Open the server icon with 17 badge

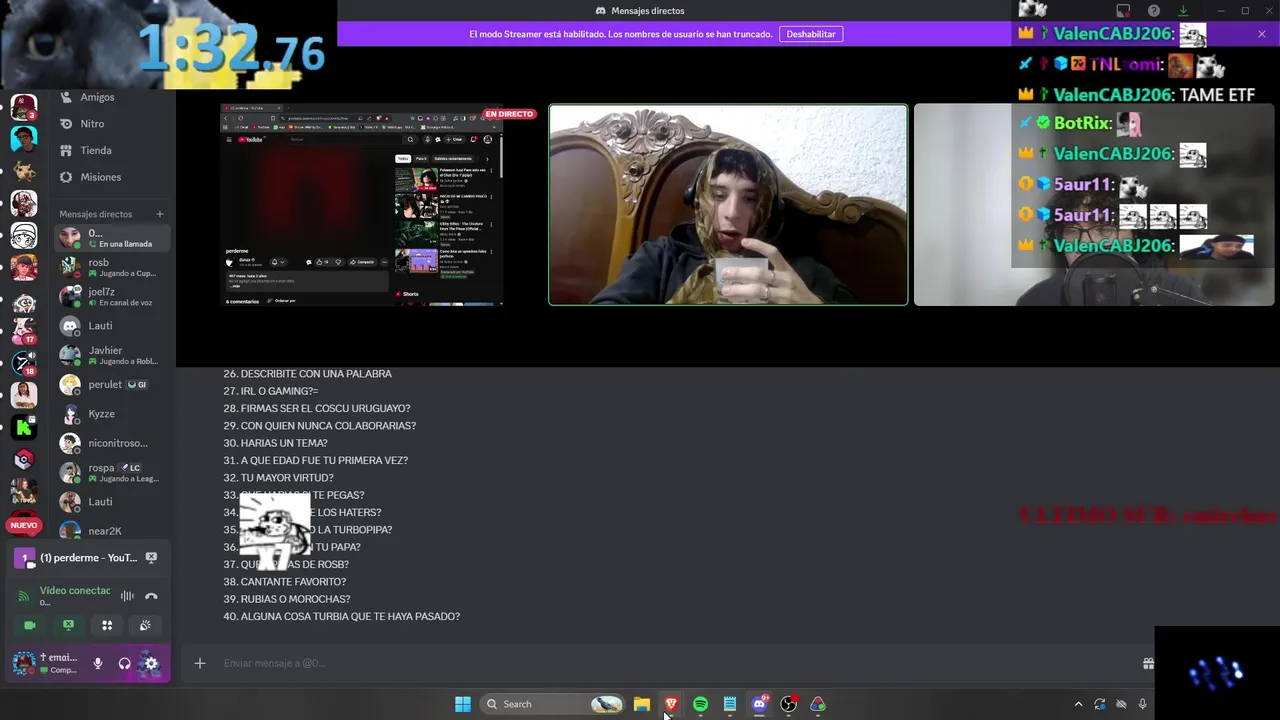click(24, 331)
